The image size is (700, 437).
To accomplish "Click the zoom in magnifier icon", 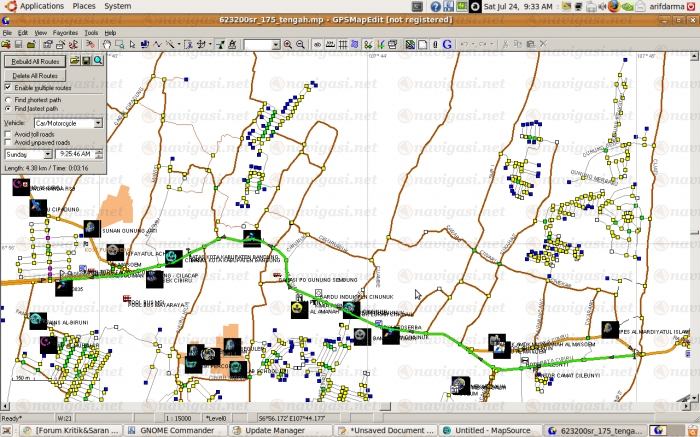I will (288, 45).
